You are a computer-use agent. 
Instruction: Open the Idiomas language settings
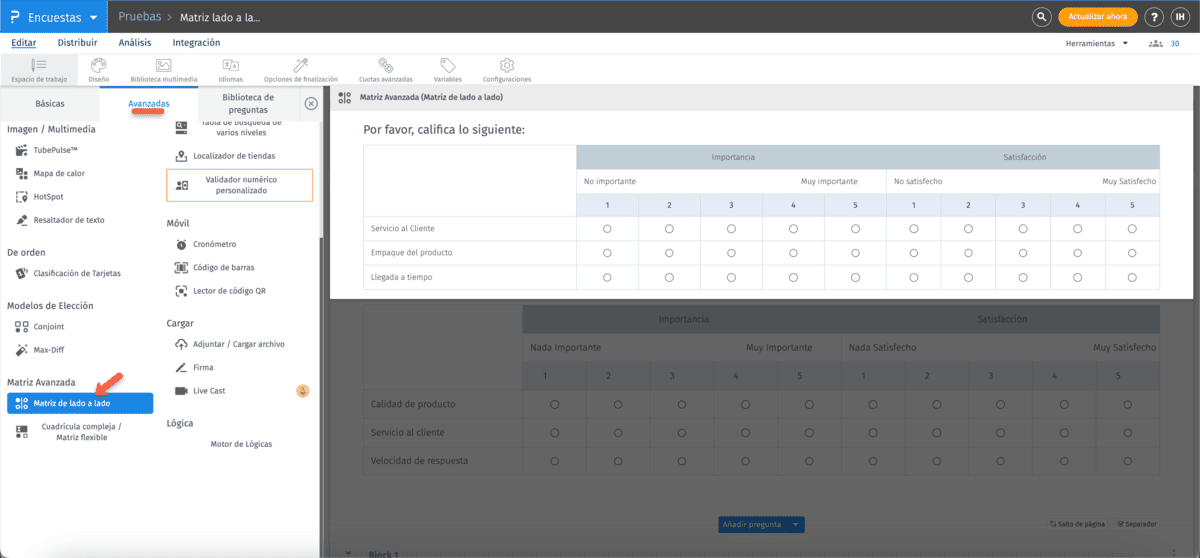pos(230,69)
